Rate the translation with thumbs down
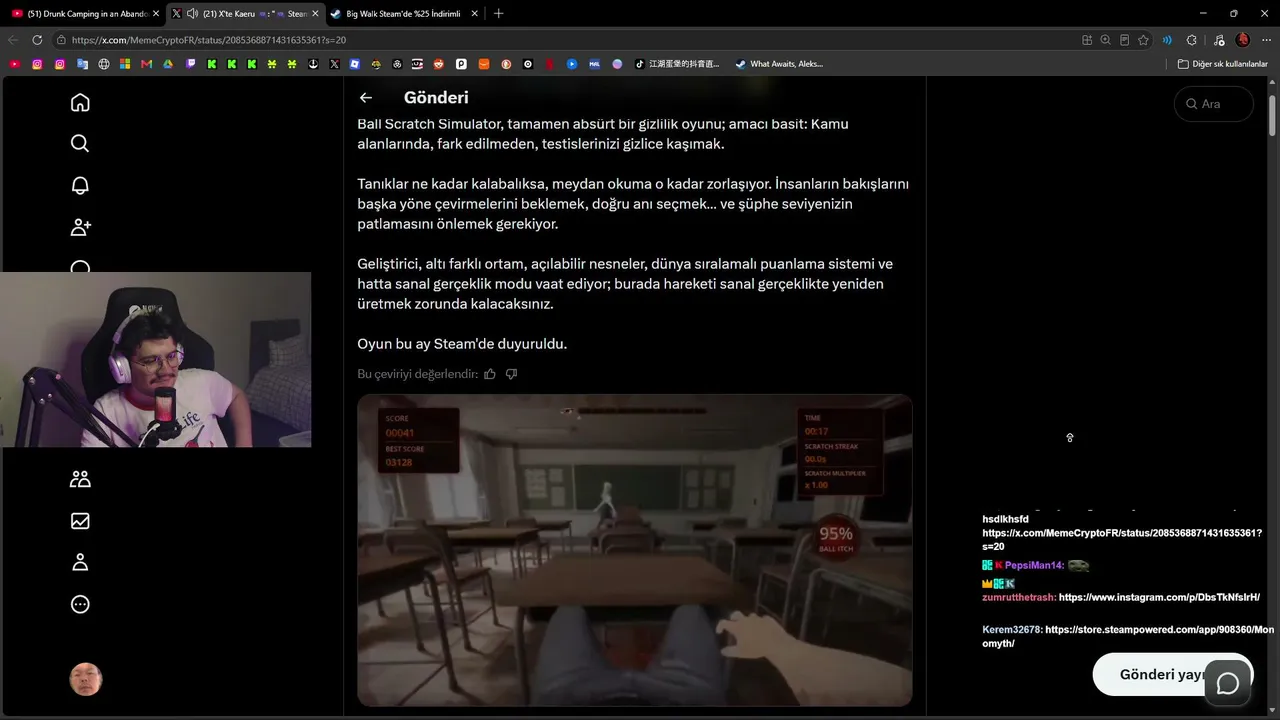This screenshot has height=720, width=1280. (x=511, y=374)
